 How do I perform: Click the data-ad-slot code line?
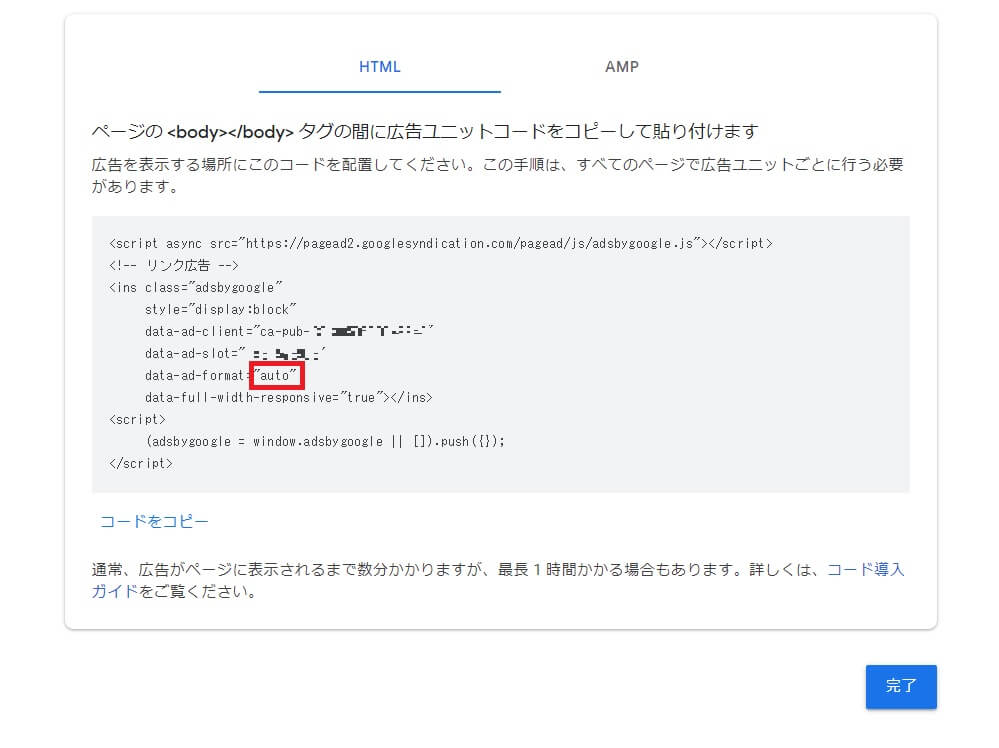235,353
